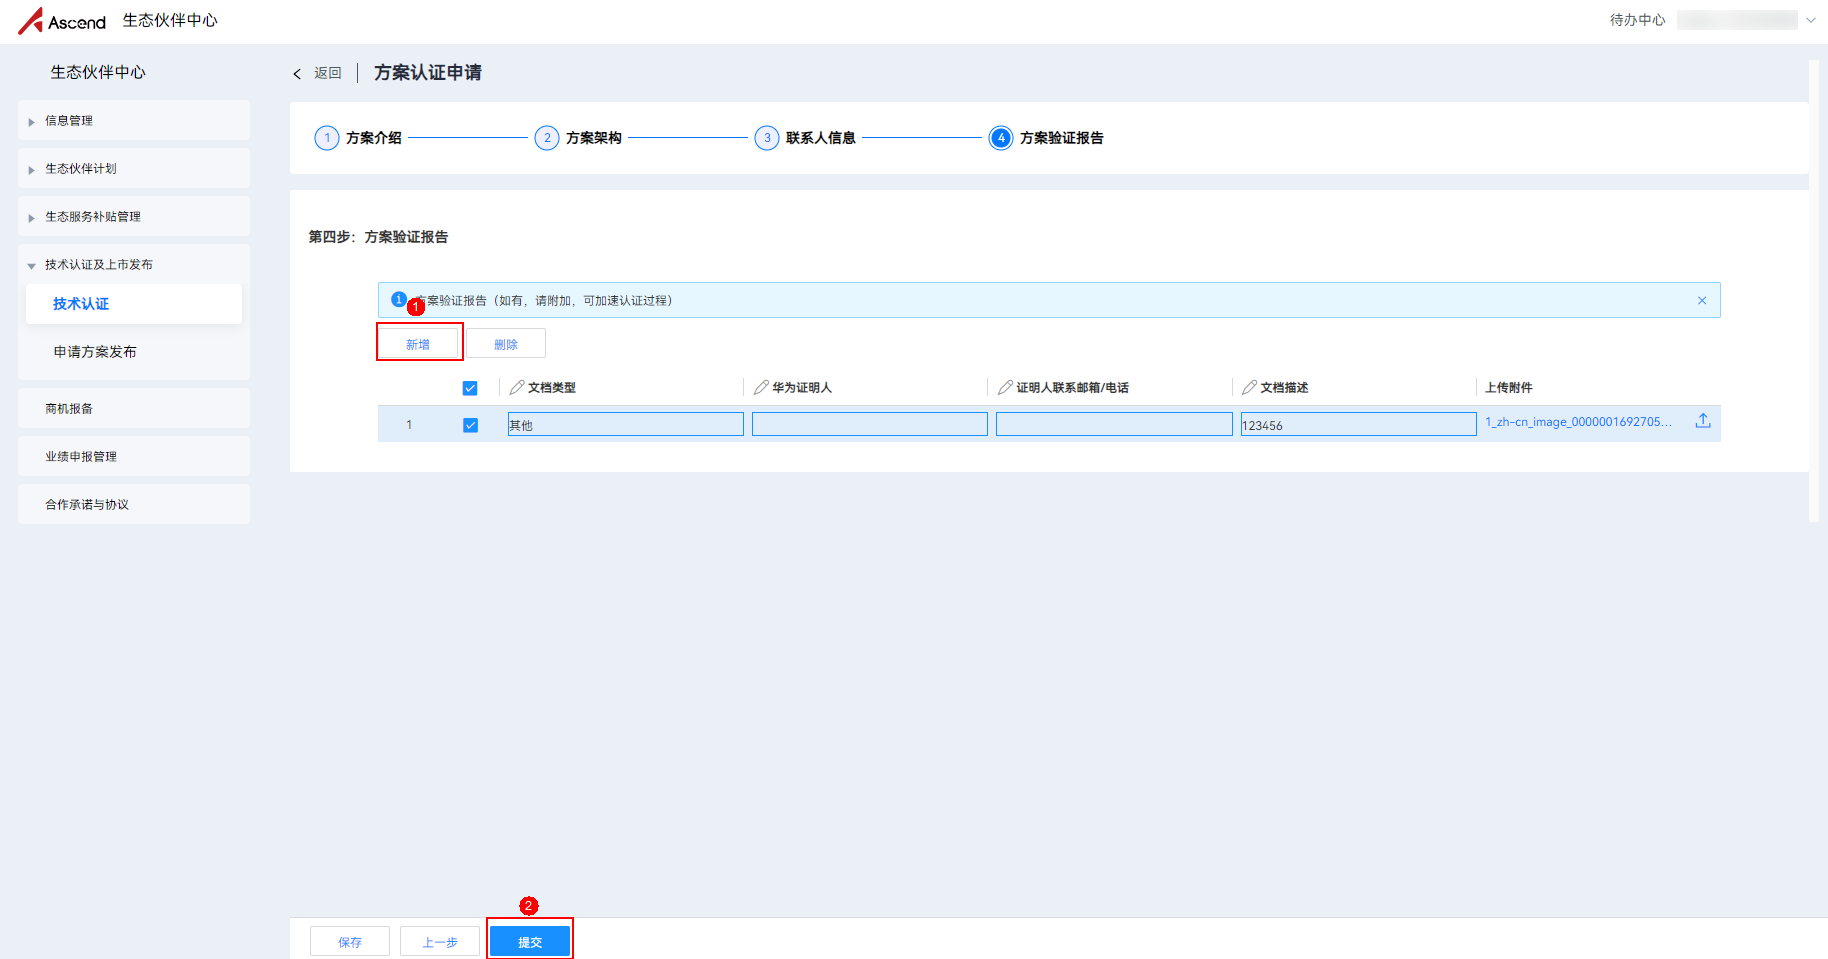The width and height of the screenshot is (1828, 959).
Task: Click the 返回 link
Action: coord(328,73)
